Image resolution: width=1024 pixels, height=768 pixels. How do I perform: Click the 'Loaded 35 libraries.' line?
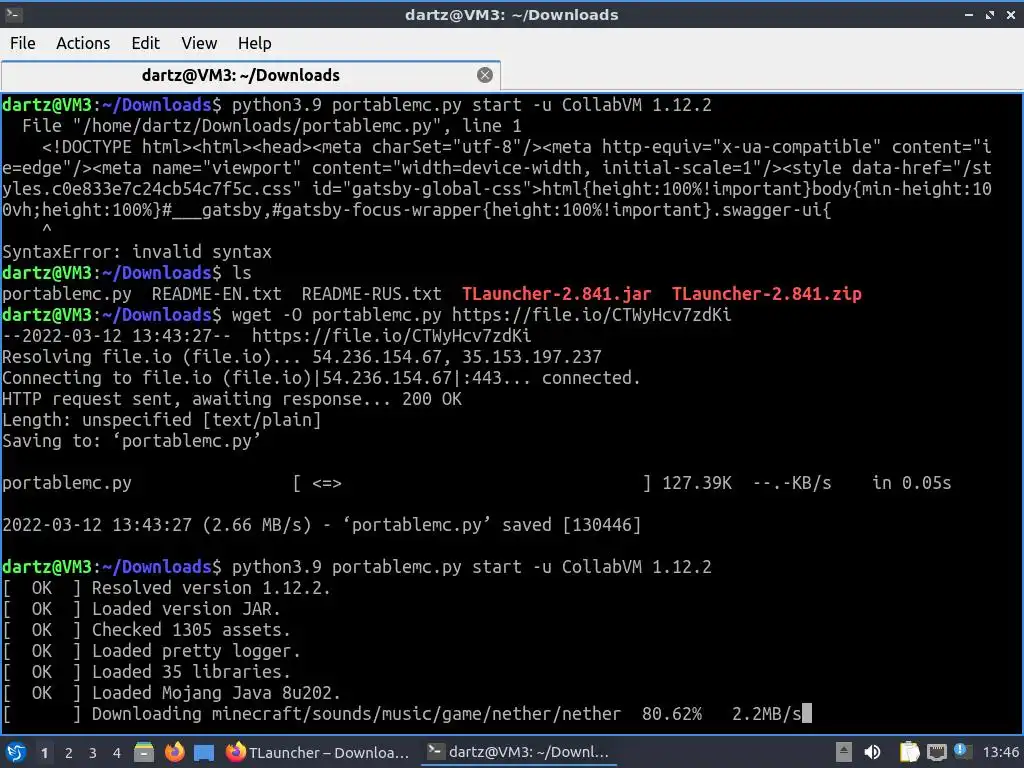[191, 672]
